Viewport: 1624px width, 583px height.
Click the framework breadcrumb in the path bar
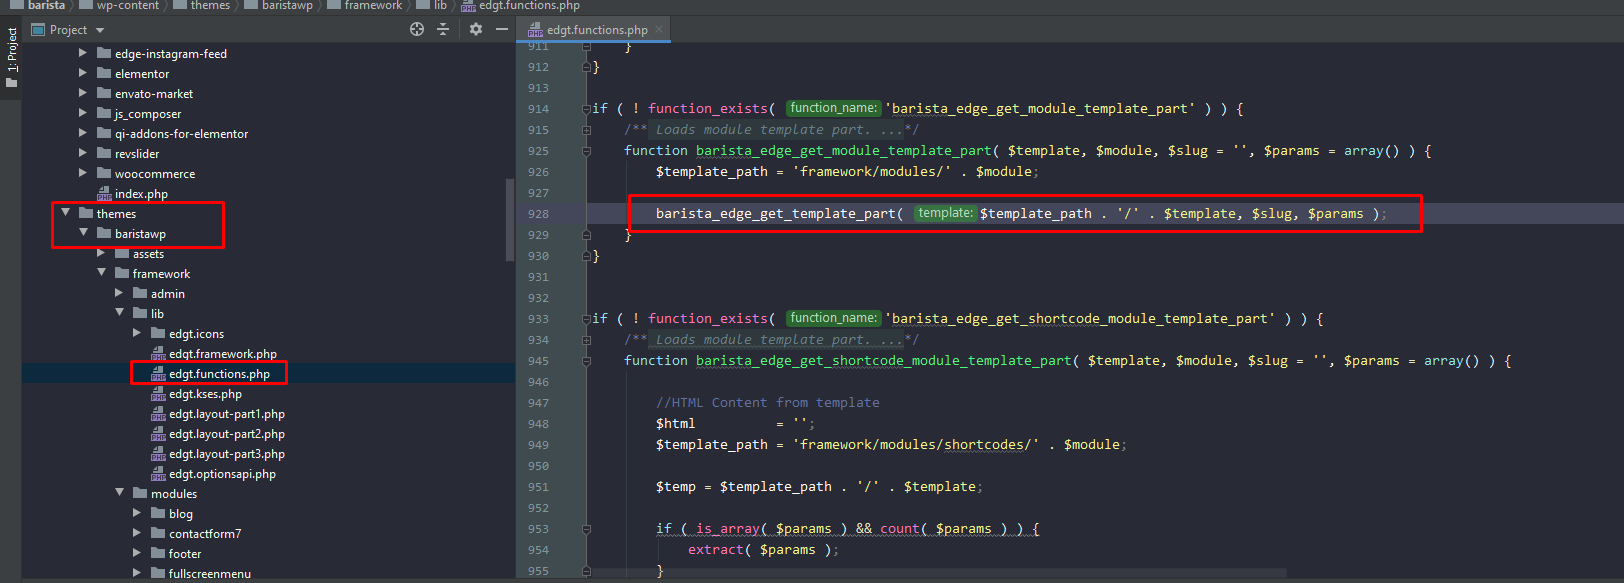[373, 6]
